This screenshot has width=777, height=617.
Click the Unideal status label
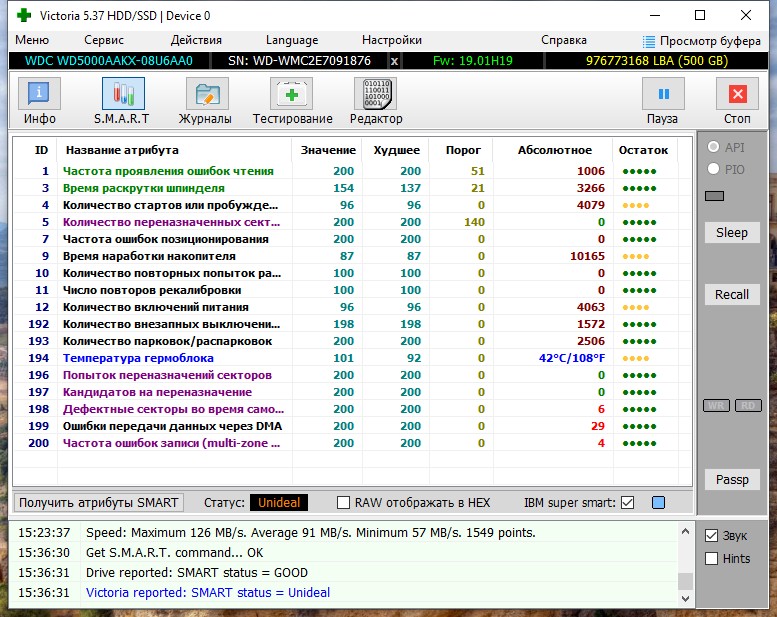click(x=278, y=503)
